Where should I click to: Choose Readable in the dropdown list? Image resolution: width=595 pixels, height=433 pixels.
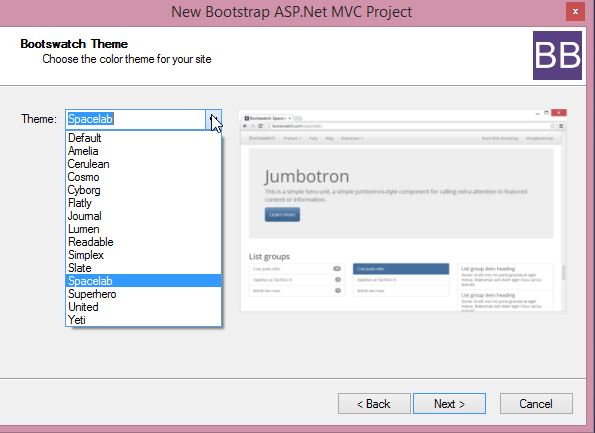pyautogui.click(x=143, y=242)
